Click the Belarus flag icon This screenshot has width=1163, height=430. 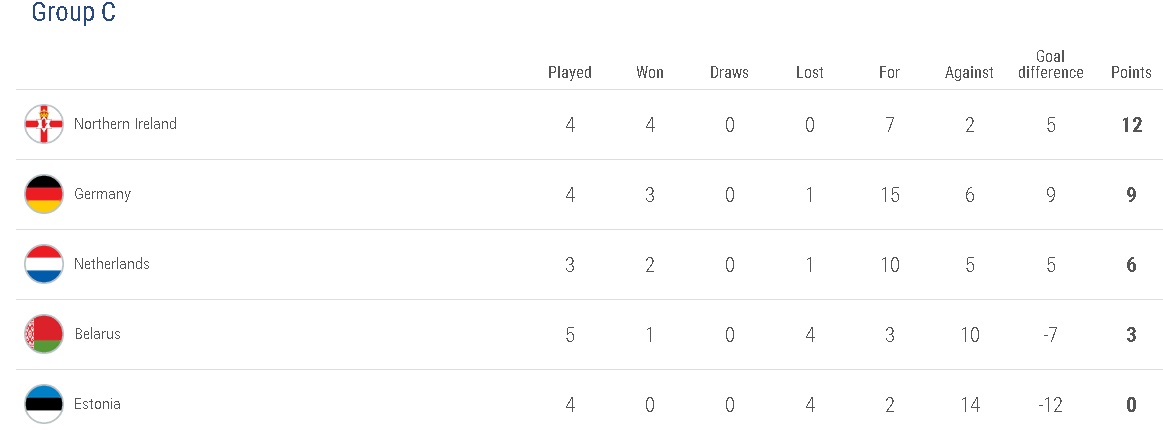click(44, 334)
